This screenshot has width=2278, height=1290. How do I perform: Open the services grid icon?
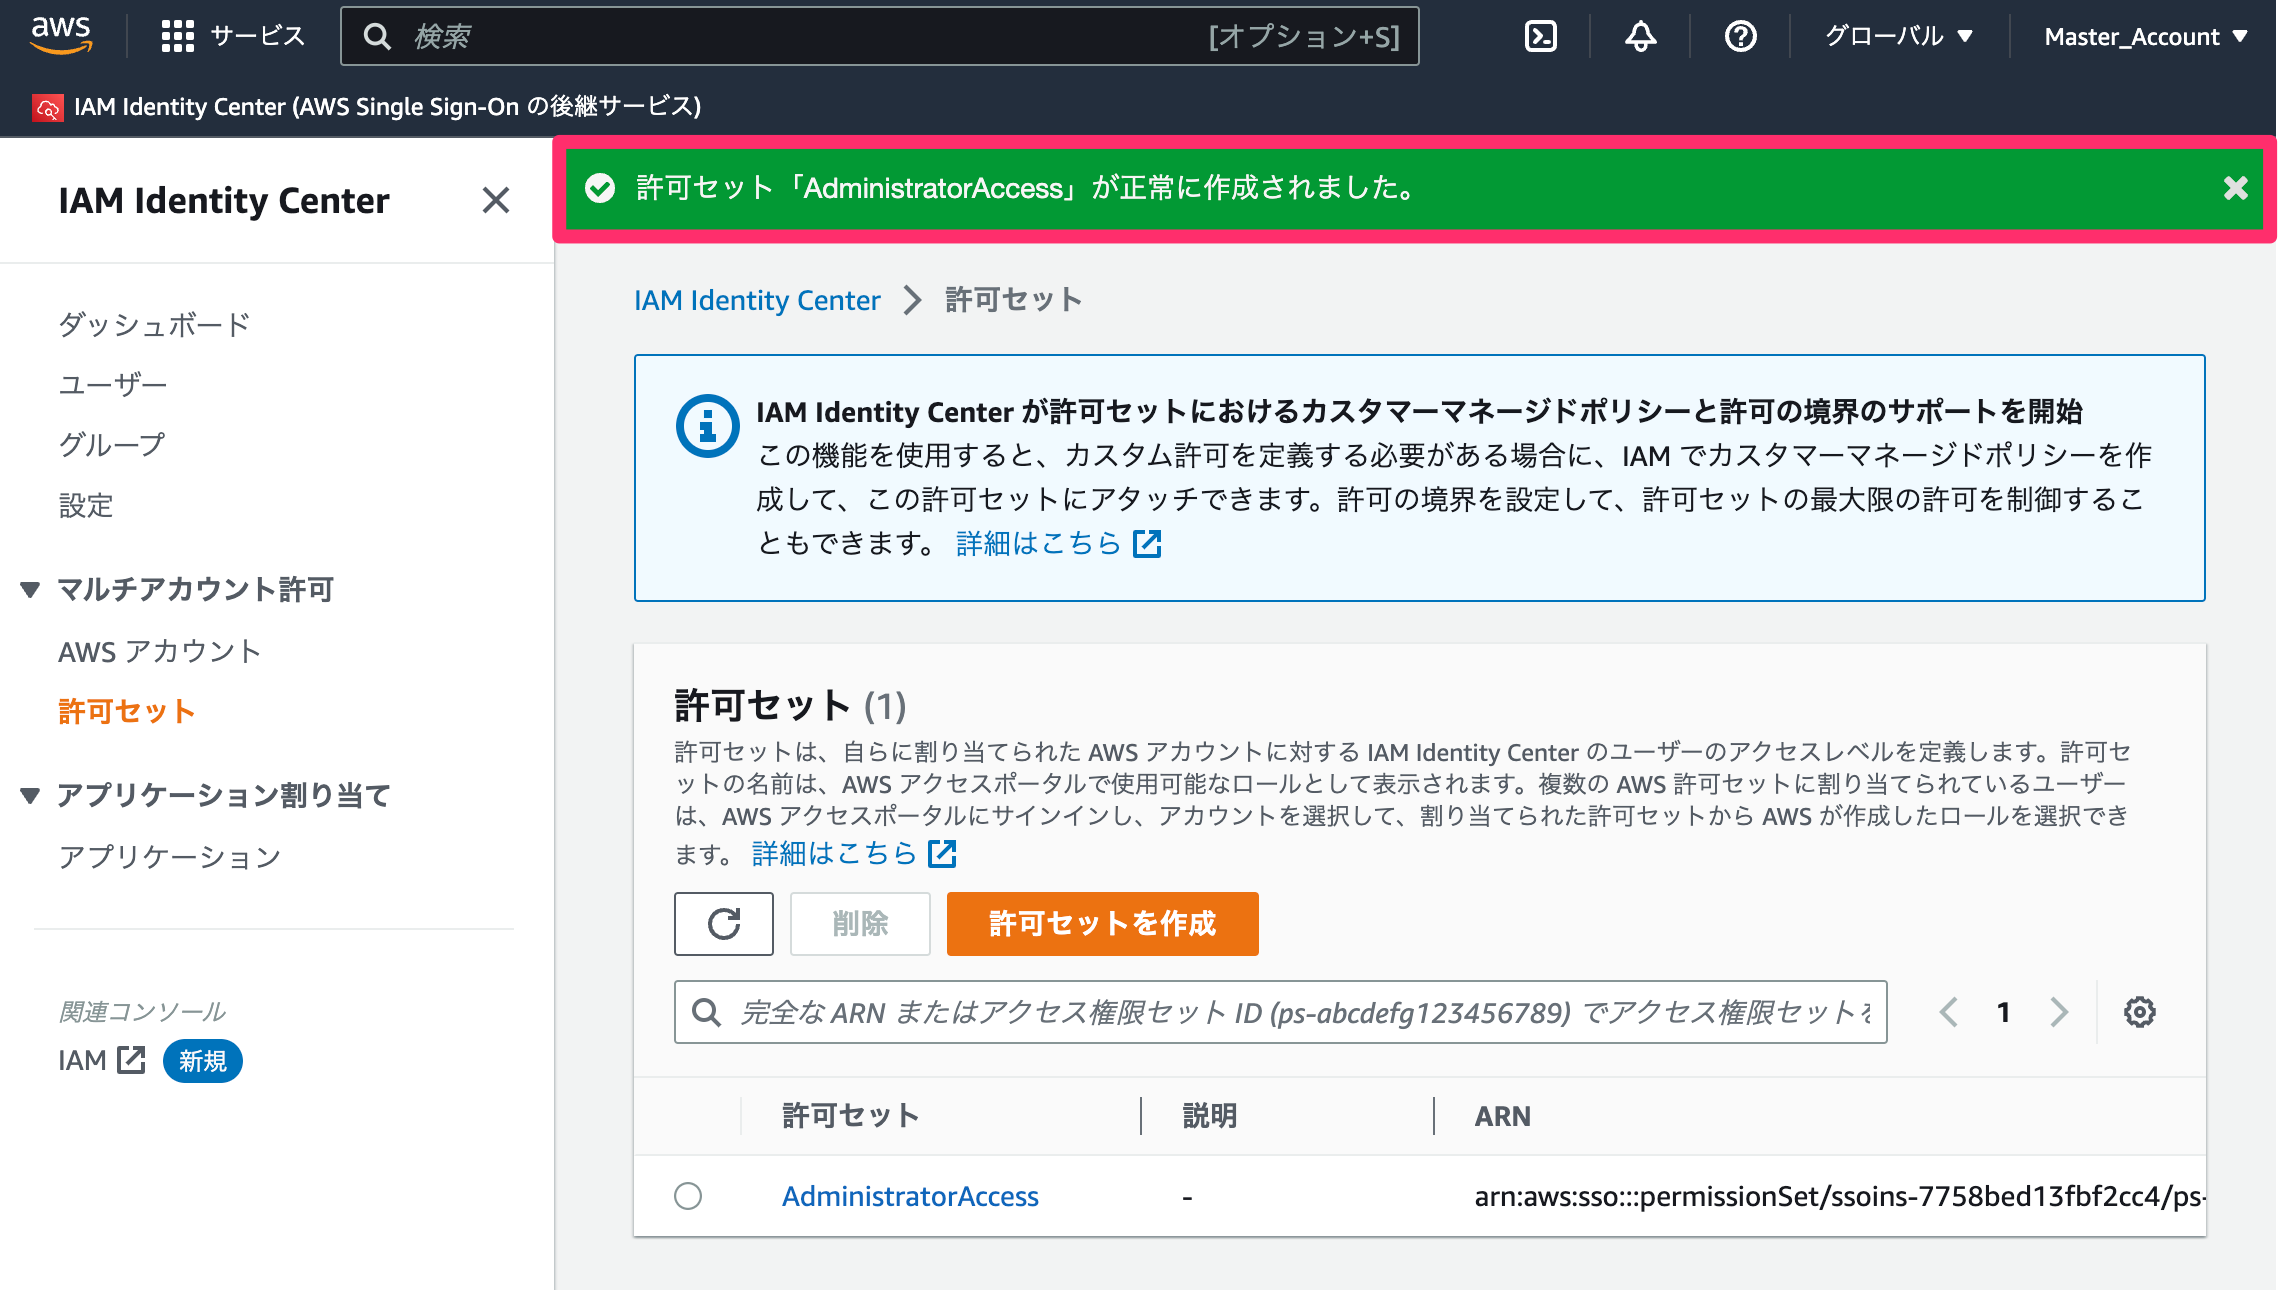point(177,37)
